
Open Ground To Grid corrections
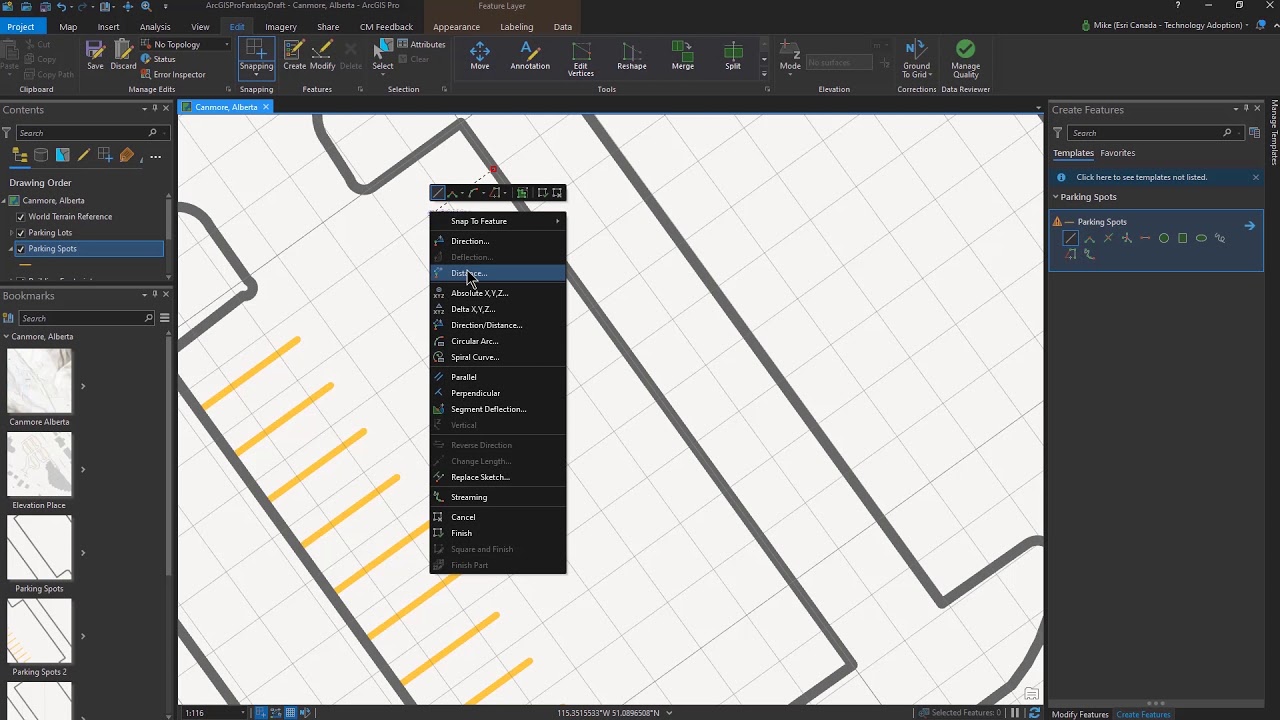tap(916, 59)
